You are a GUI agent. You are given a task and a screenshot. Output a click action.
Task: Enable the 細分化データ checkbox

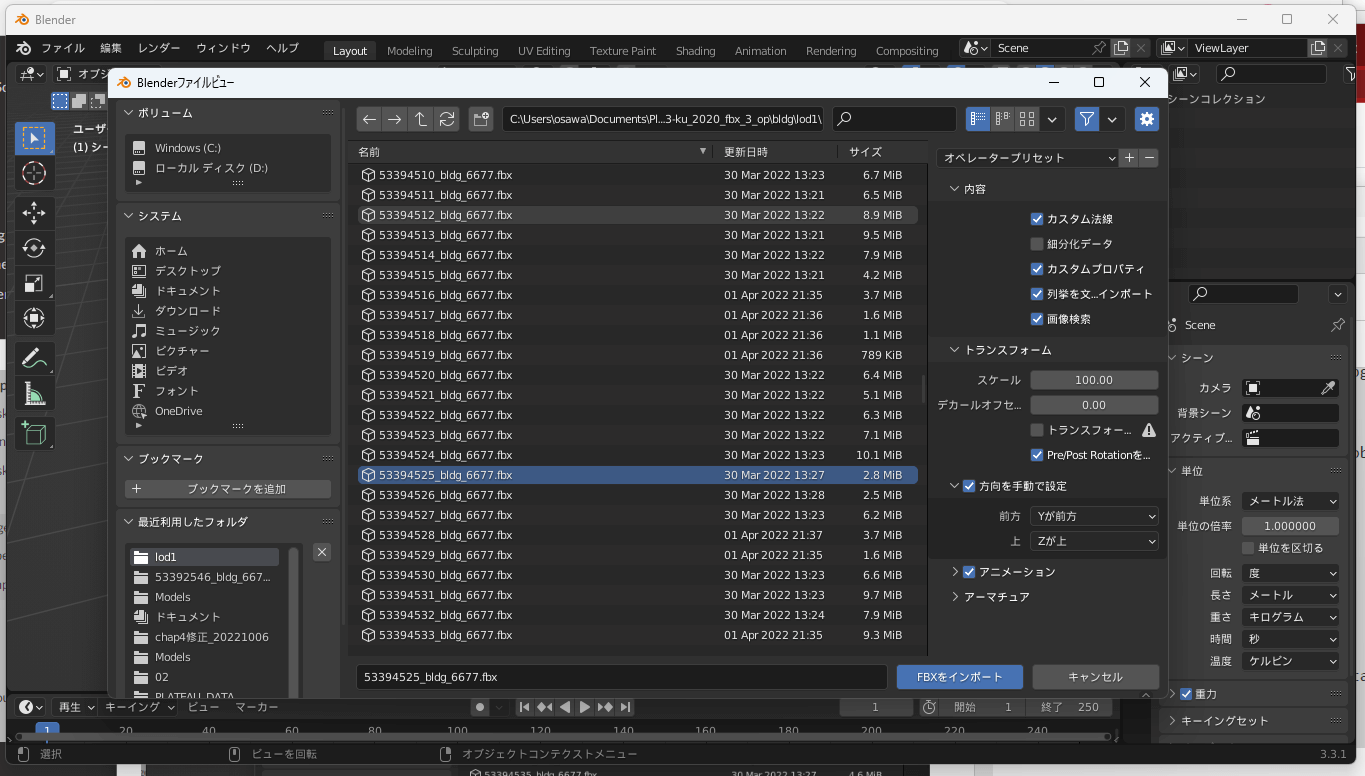tap(1037, 244)
